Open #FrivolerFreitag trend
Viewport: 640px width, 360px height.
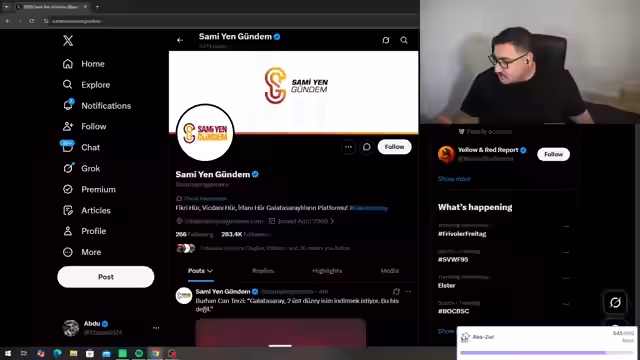[x=462, y=234]
